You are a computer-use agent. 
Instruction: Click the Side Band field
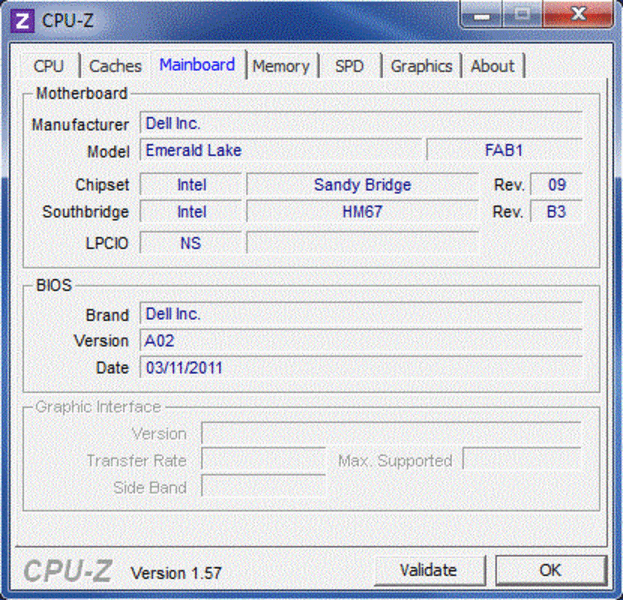pos(263,487)
